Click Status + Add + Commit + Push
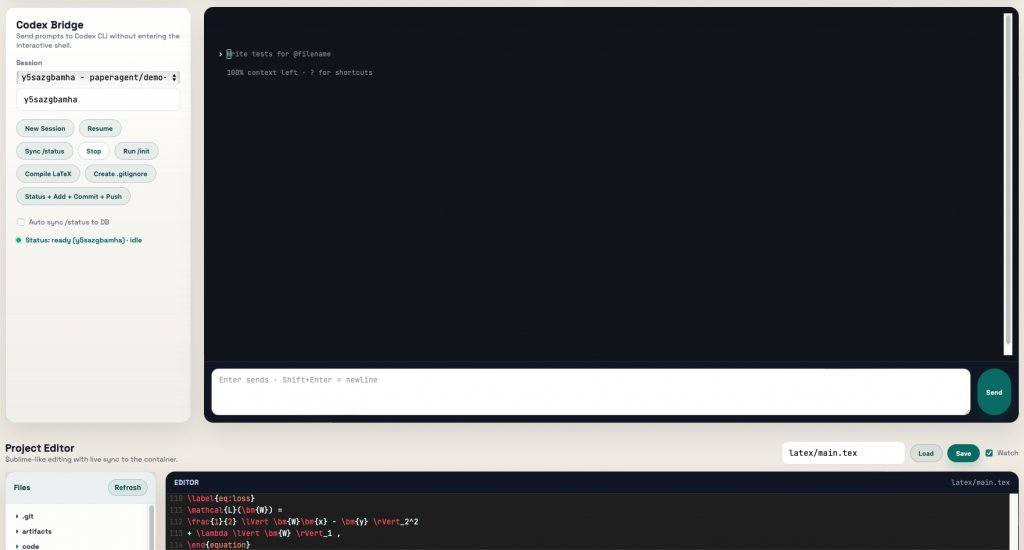Image resolution: width=1024 pixels, height=550 pixels. [x=73, y=197]
